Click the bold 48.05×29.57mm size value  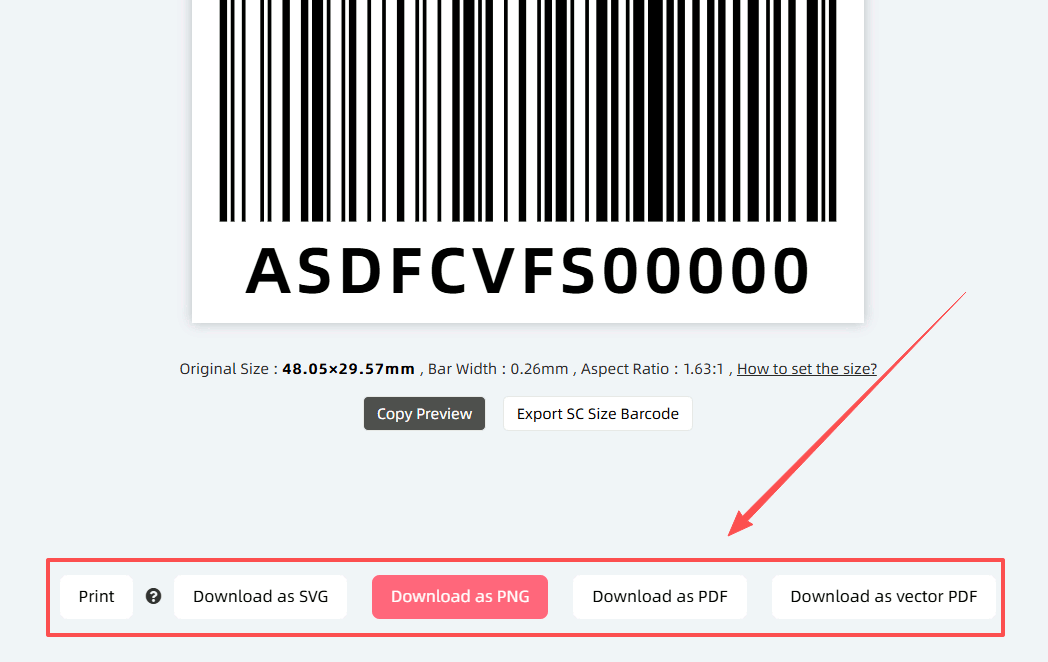[348, 369]
